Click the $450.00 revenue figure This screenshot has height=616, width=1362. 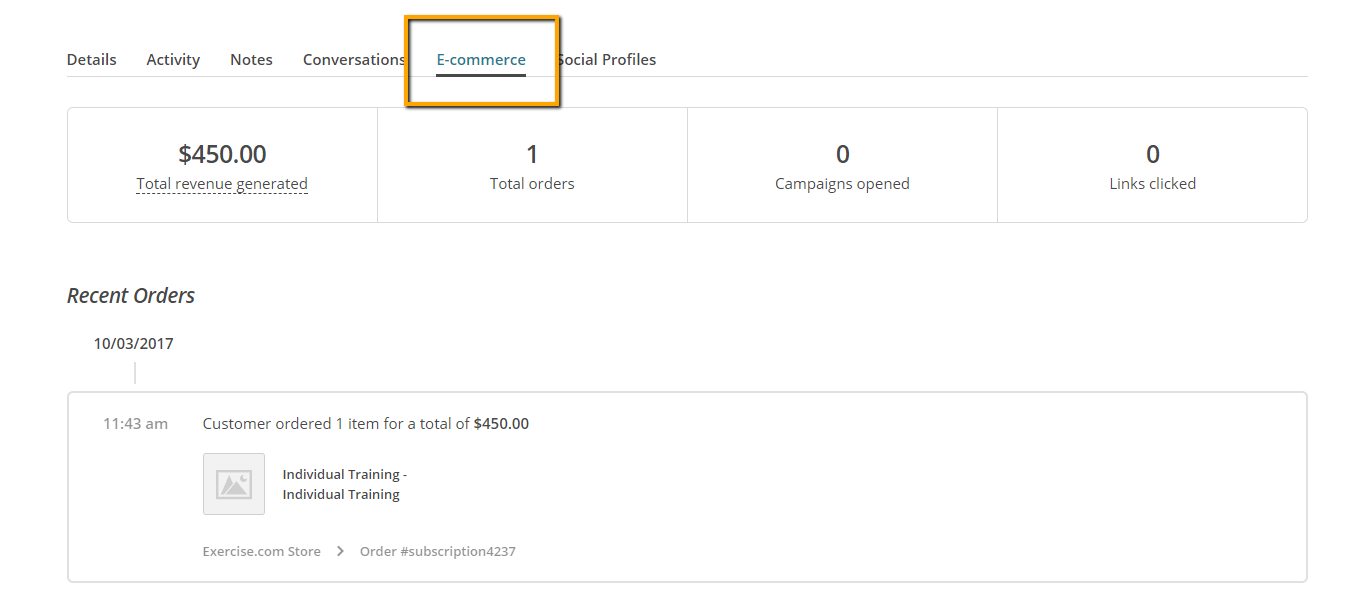(x=222, y=154)
